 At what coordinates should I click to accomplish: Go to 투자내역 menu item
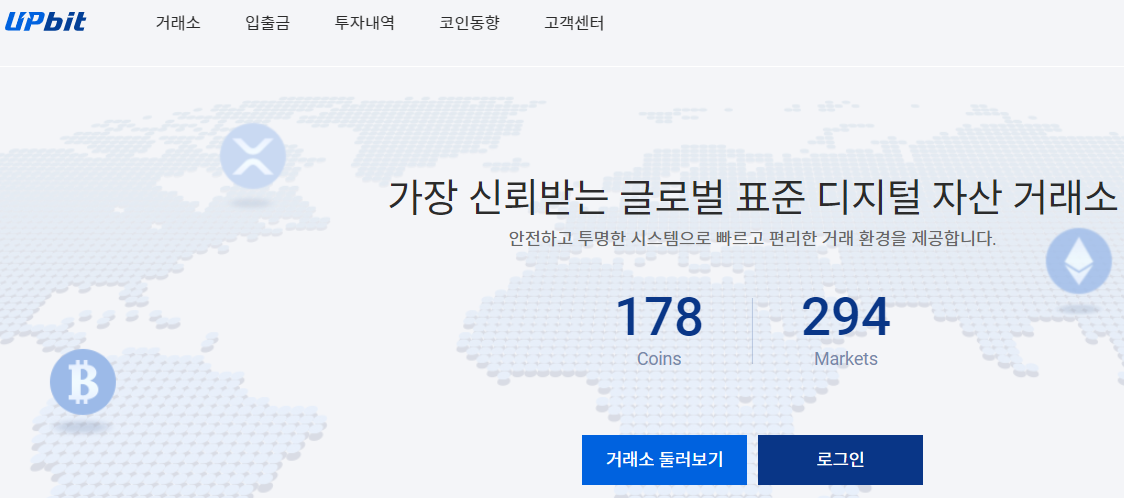tap(364, 23)
